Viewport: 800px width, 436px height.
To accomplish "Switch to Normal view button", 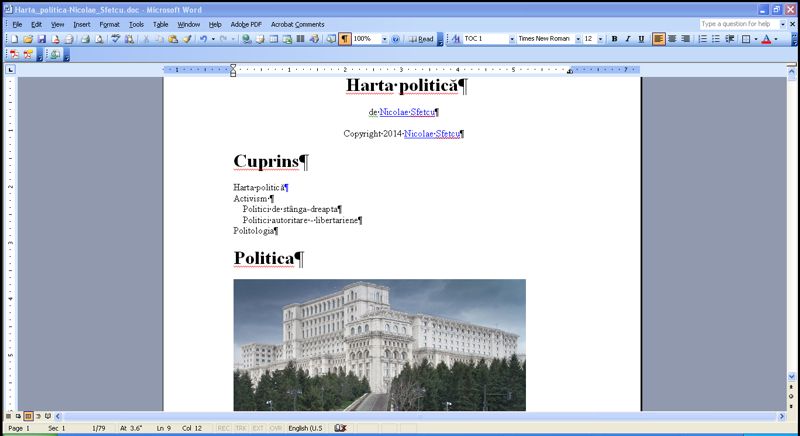I will (x=8, y=417).
